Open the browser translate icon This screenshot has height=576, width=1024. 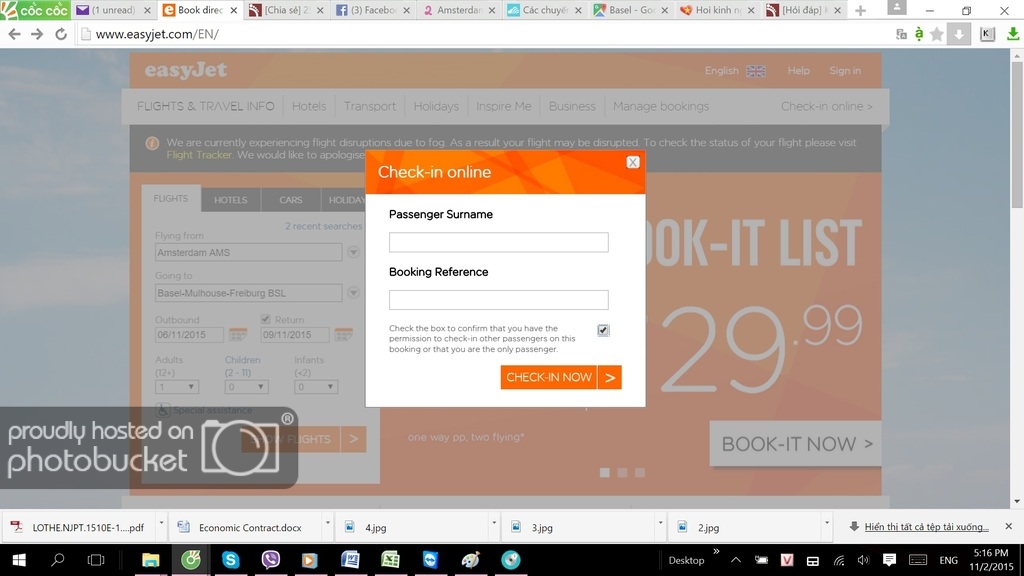coord(901,34)
